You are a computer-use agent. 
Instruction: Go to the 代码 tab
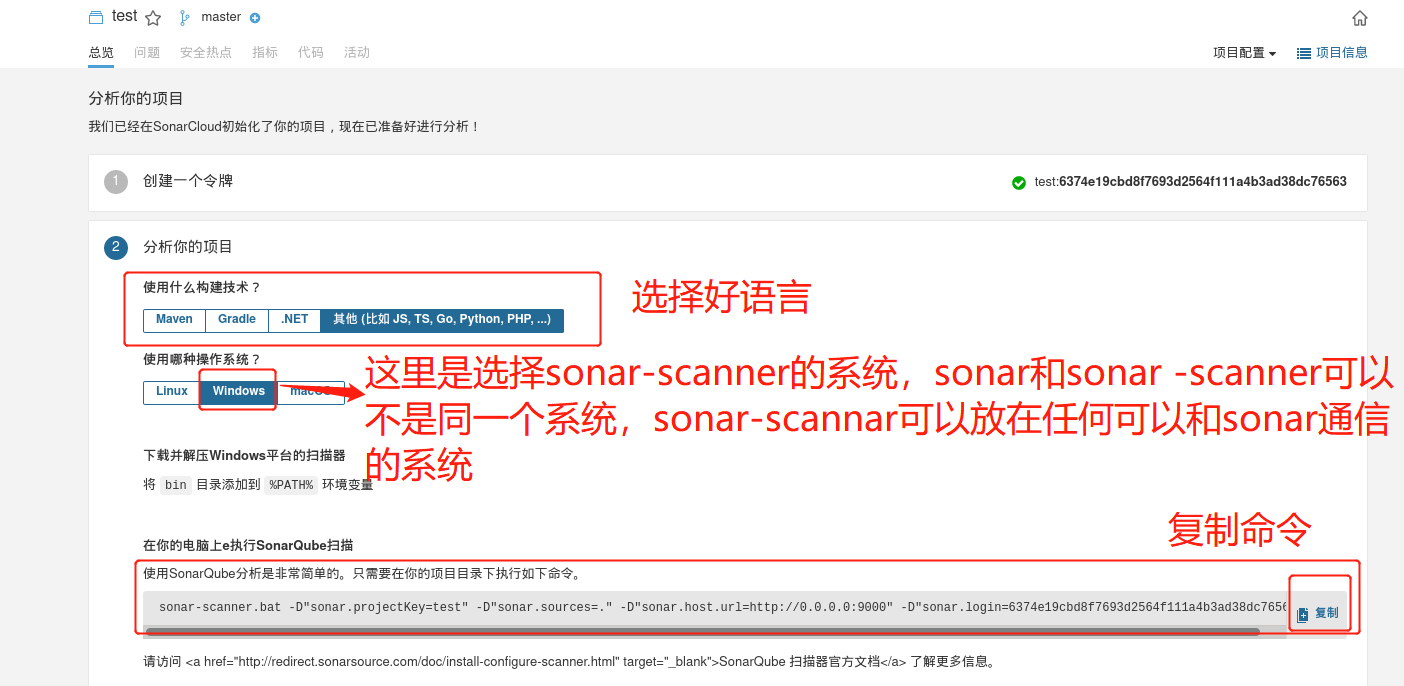pyautogui.click(x=311, y=52)
